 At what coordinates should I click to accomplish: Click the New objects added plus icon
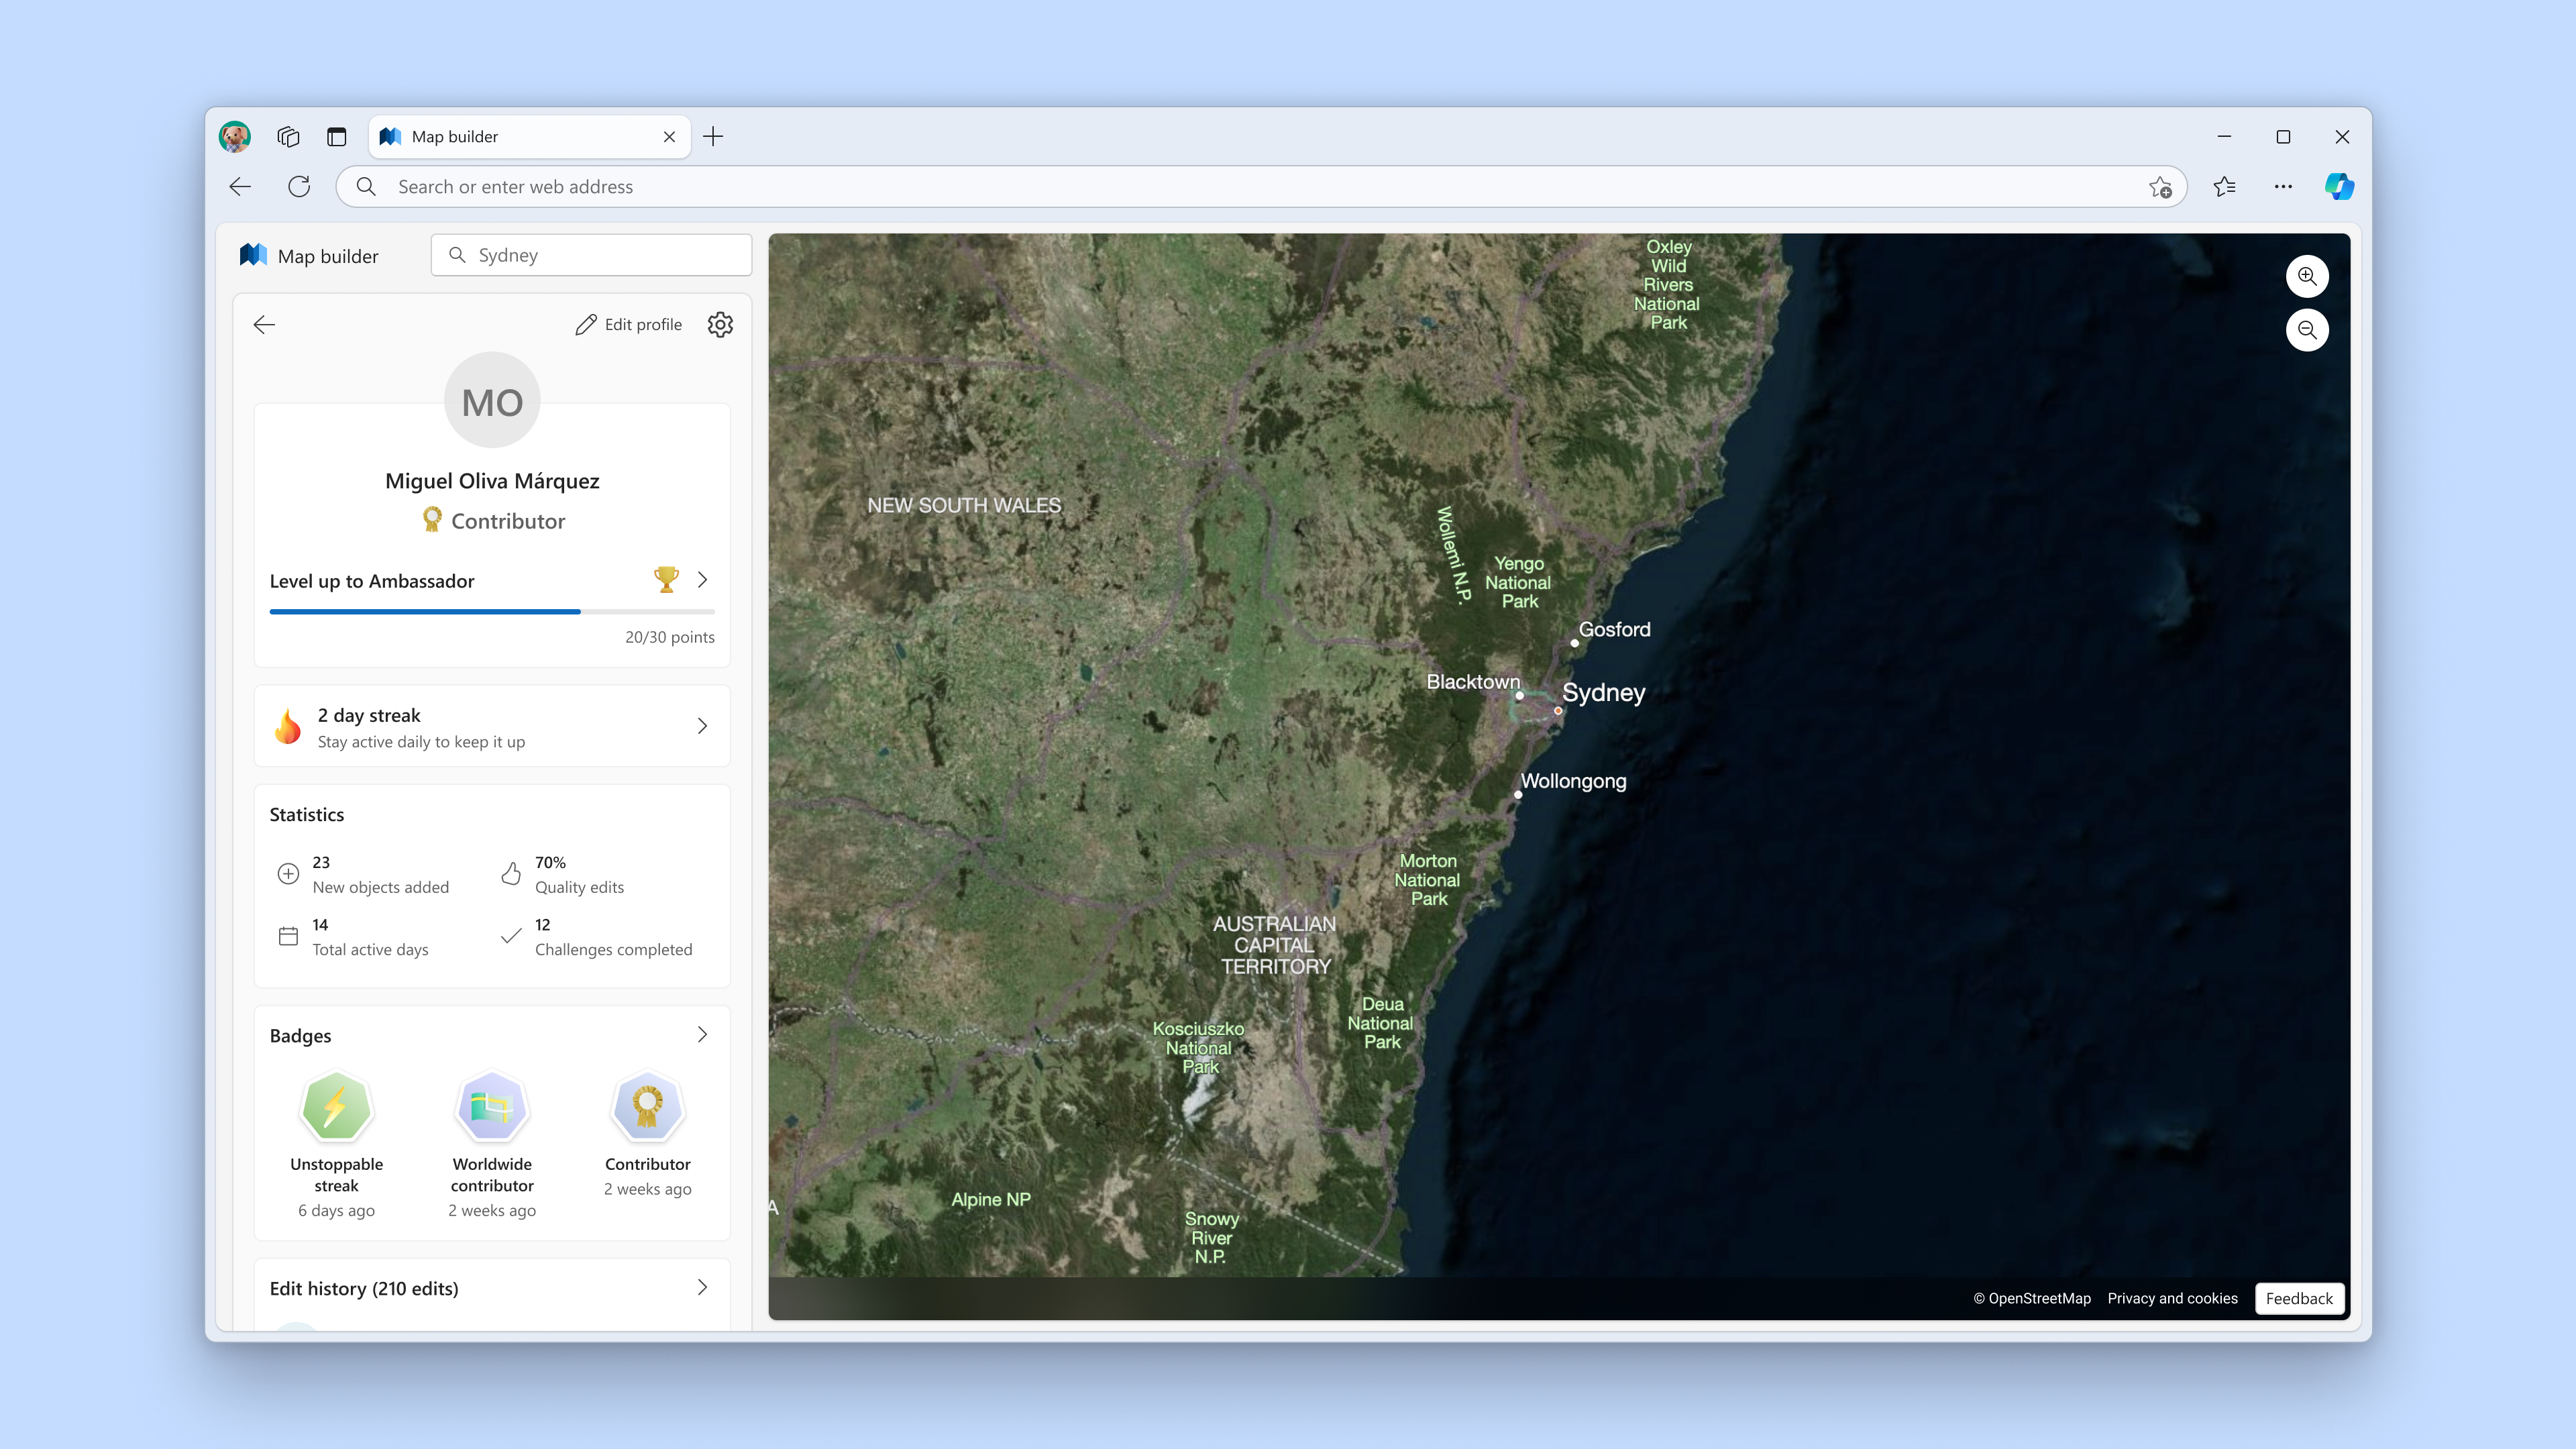click(288, 874)
